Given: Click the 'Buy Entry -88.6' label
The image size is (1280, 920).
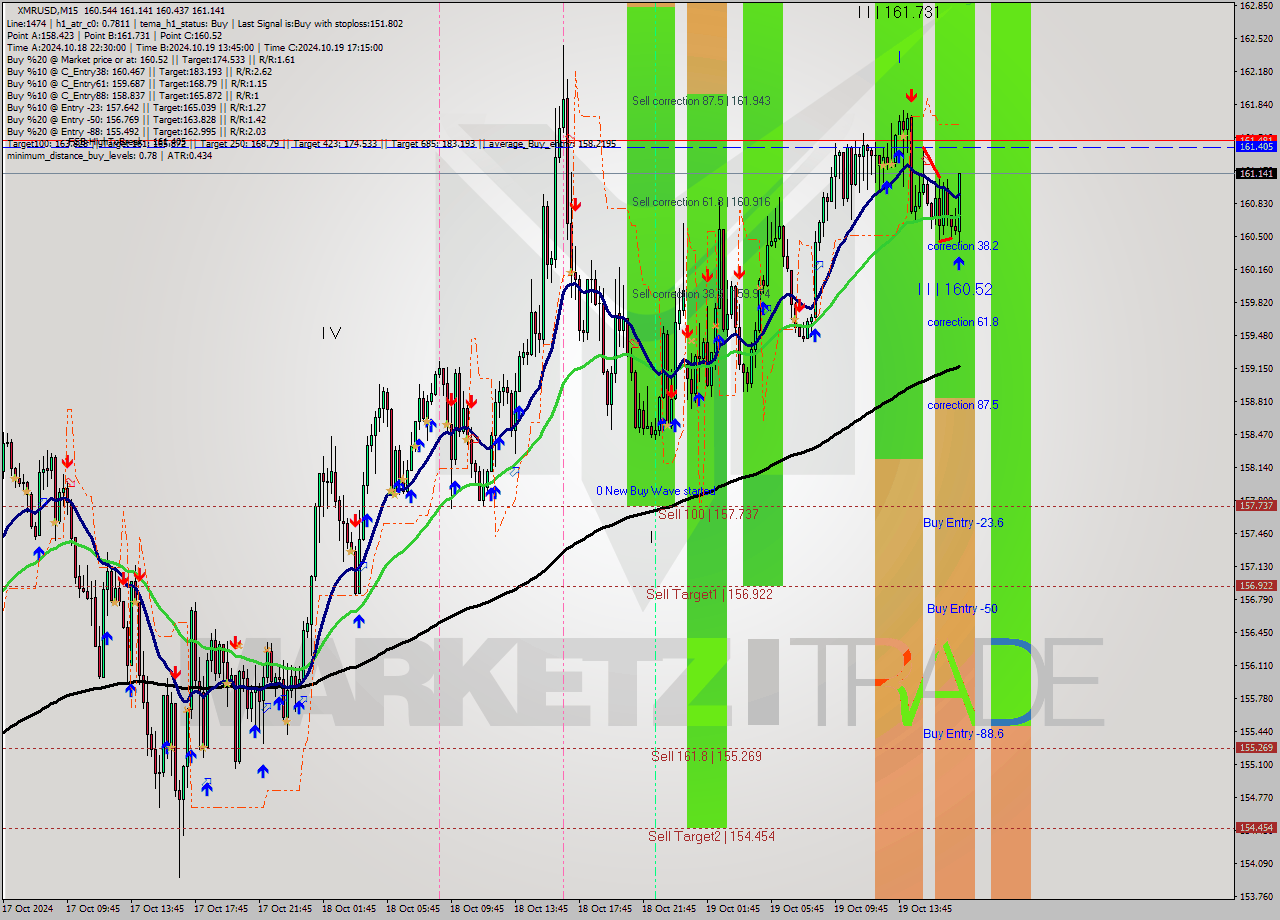Looking at the screenshot, I should click(963, 734).
